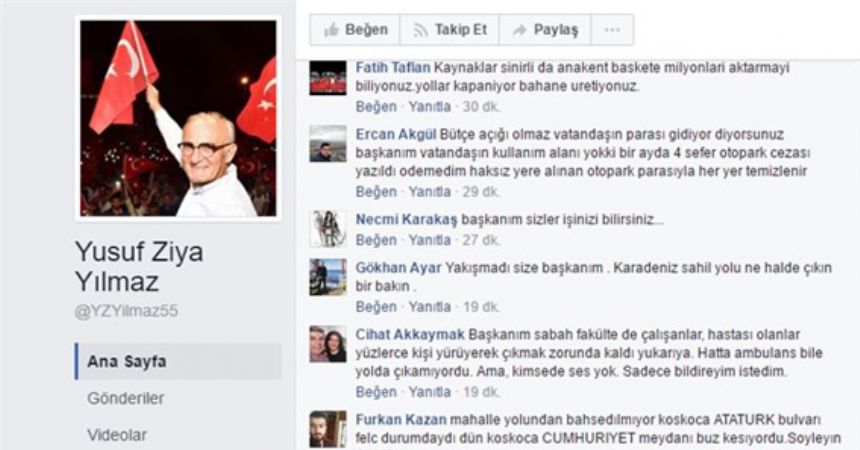The width and height of the screenshot is (860, 450).
Task: Like Fatih Taflan's comment via Beğen
Action: click(x=376, y=106)
